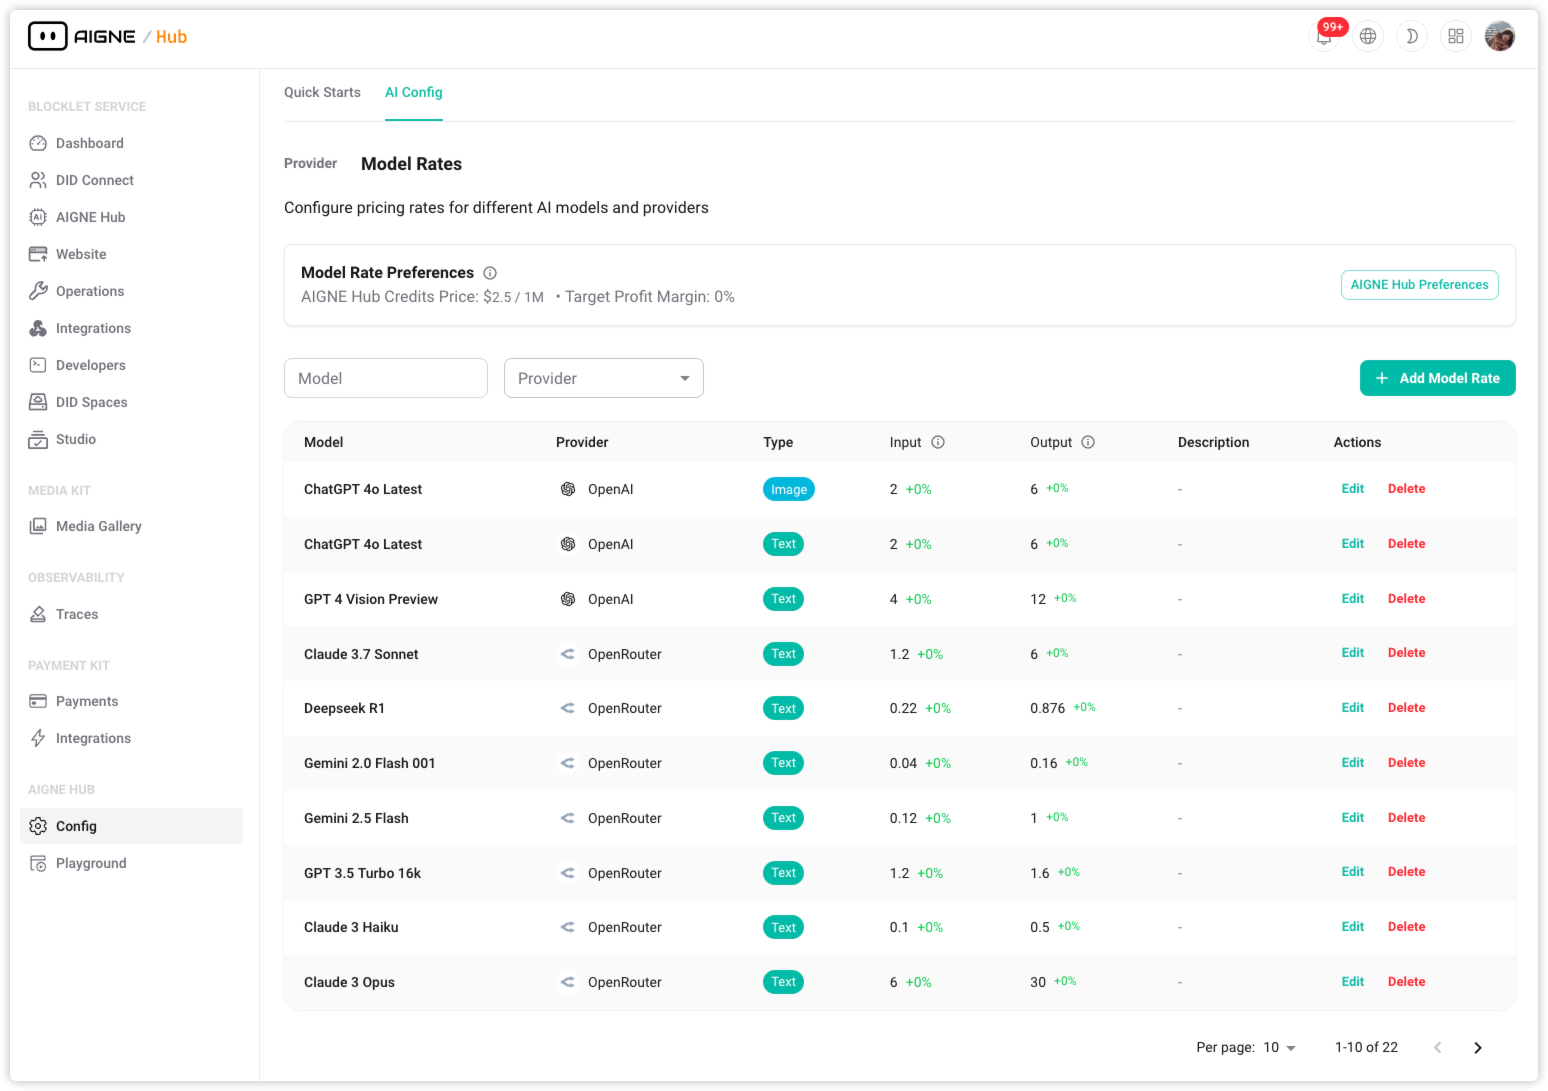Open the Playground sidebar item

pyautogui.click(x=90, y=863)
